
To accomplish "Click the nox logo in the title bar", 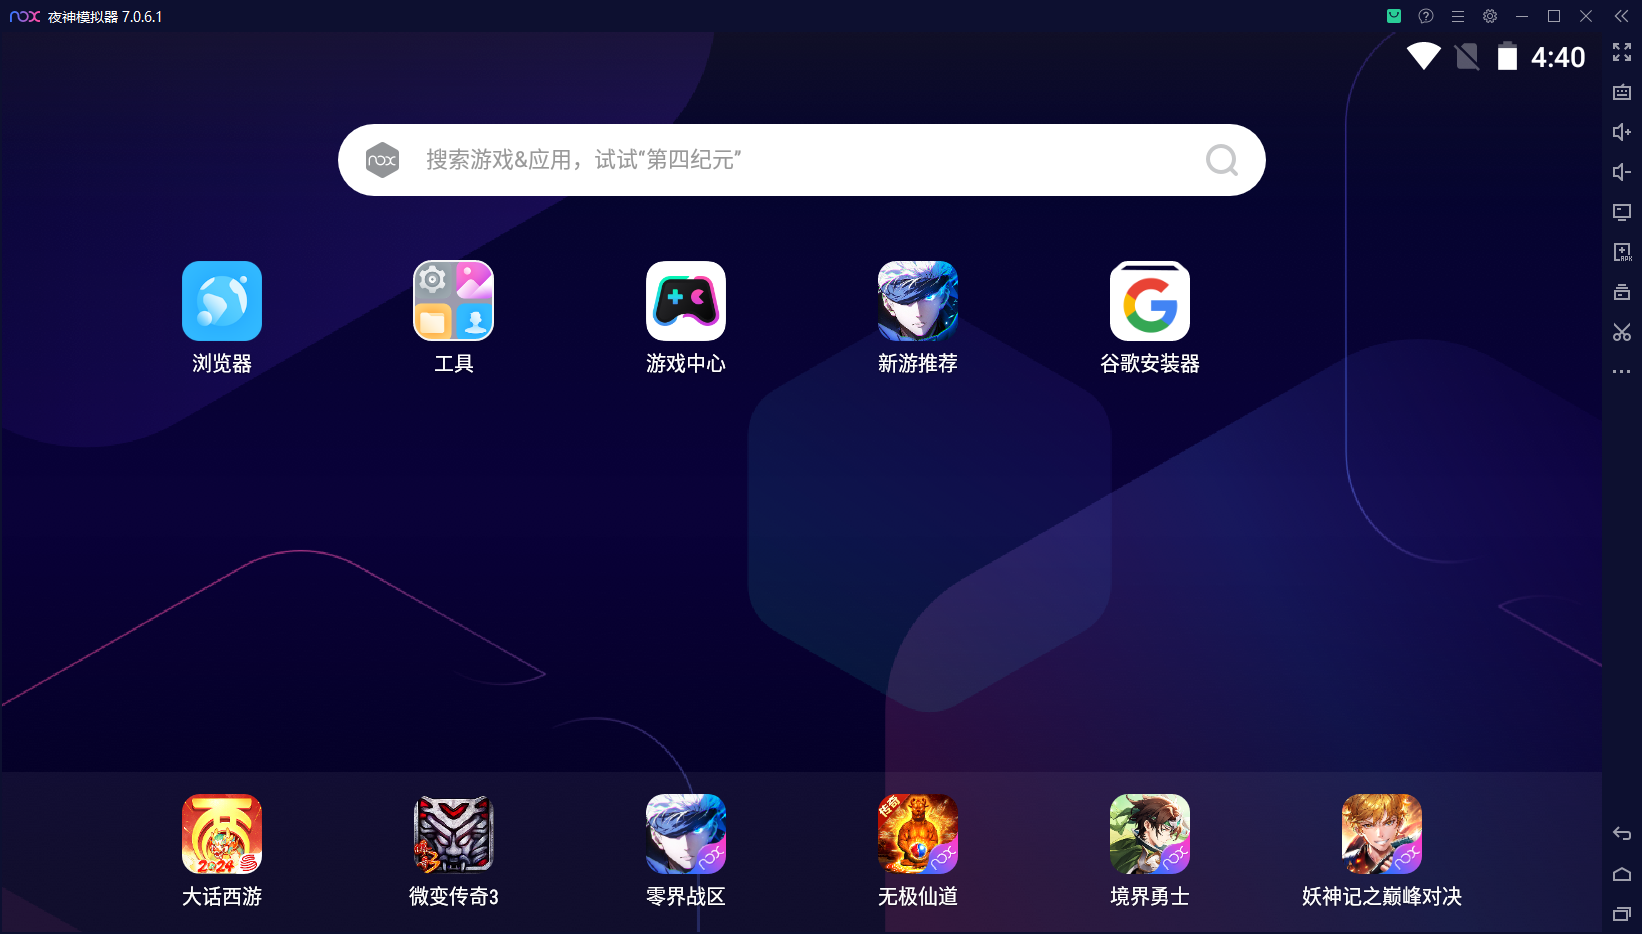I will [x=25, y=17].
